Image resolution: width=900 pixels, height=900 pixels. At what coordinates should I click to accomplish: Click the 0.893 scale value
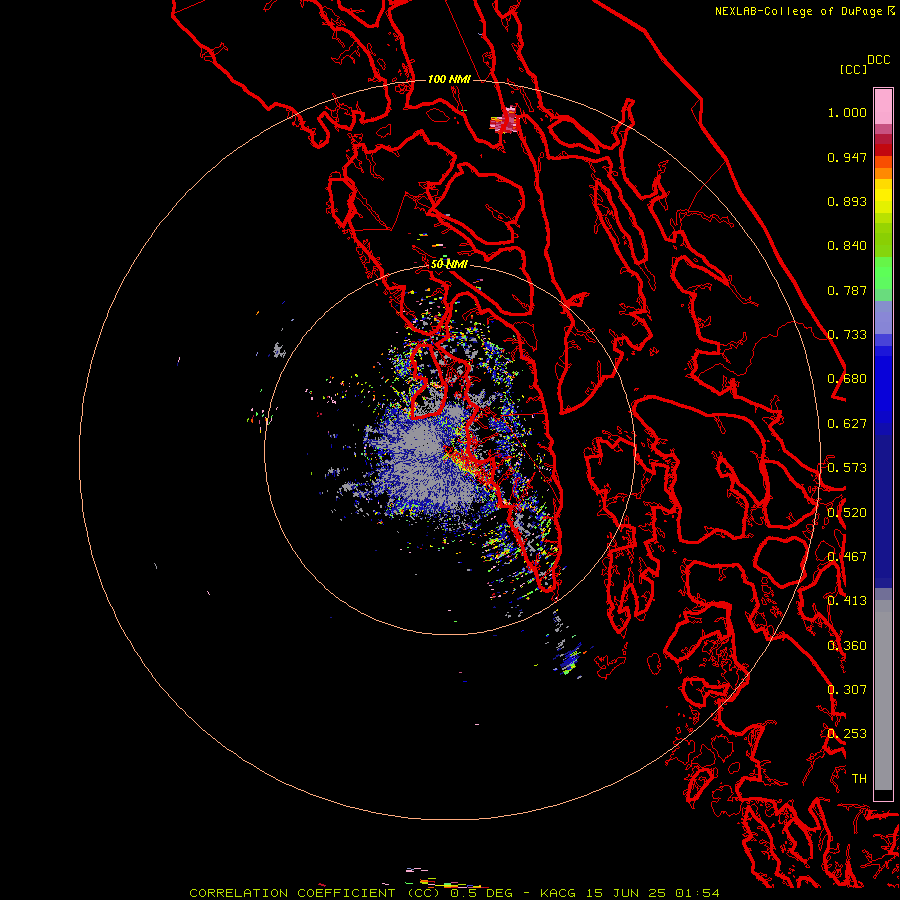pyautogui.click(x=847, y=201)
